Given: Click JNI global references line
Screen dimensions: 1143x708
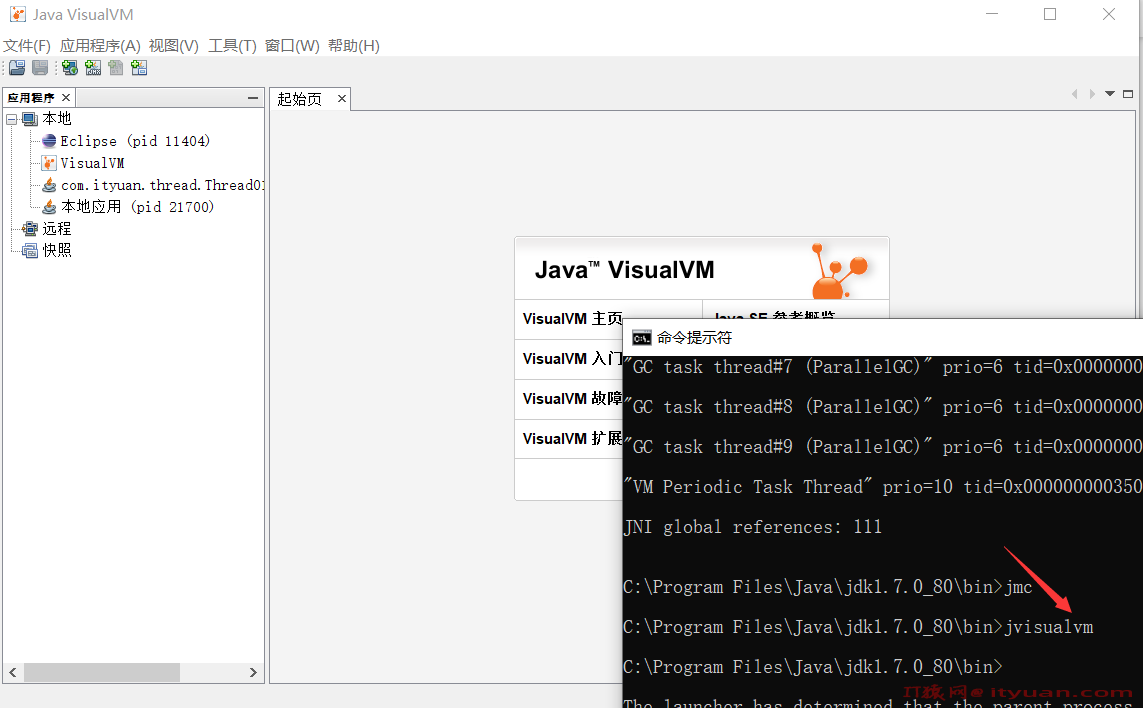Looking at the screenshot, I should click(x=752, y=527).
